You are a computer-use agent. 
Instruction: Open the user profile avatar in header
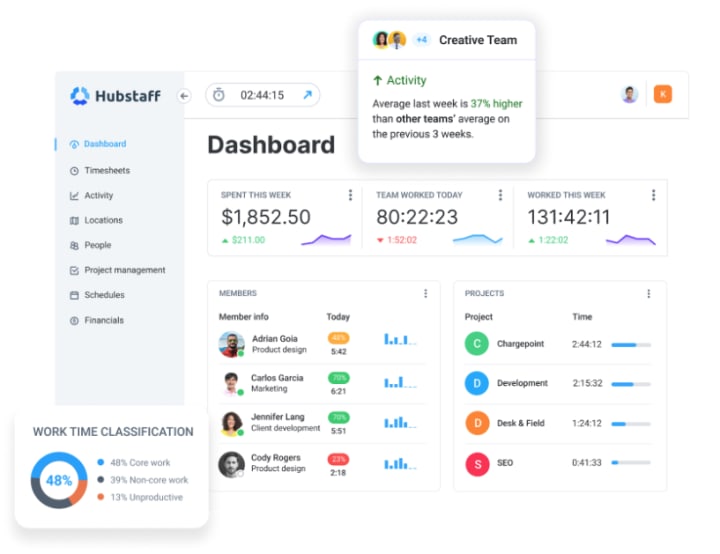(x=630, y=94)
